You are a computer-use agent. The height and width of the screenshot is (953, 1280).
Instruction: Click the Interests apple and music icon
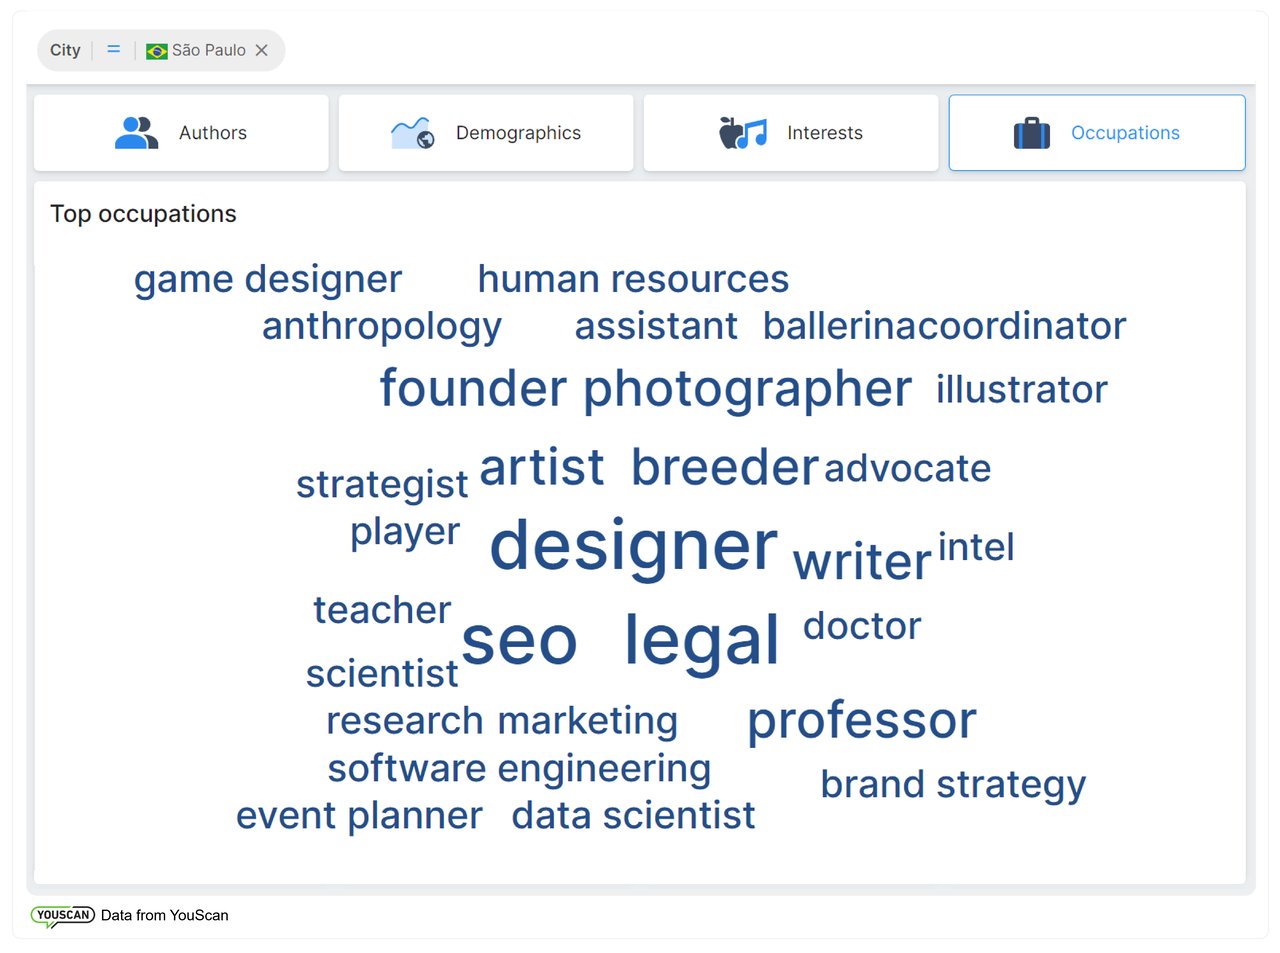coord(743,133)
